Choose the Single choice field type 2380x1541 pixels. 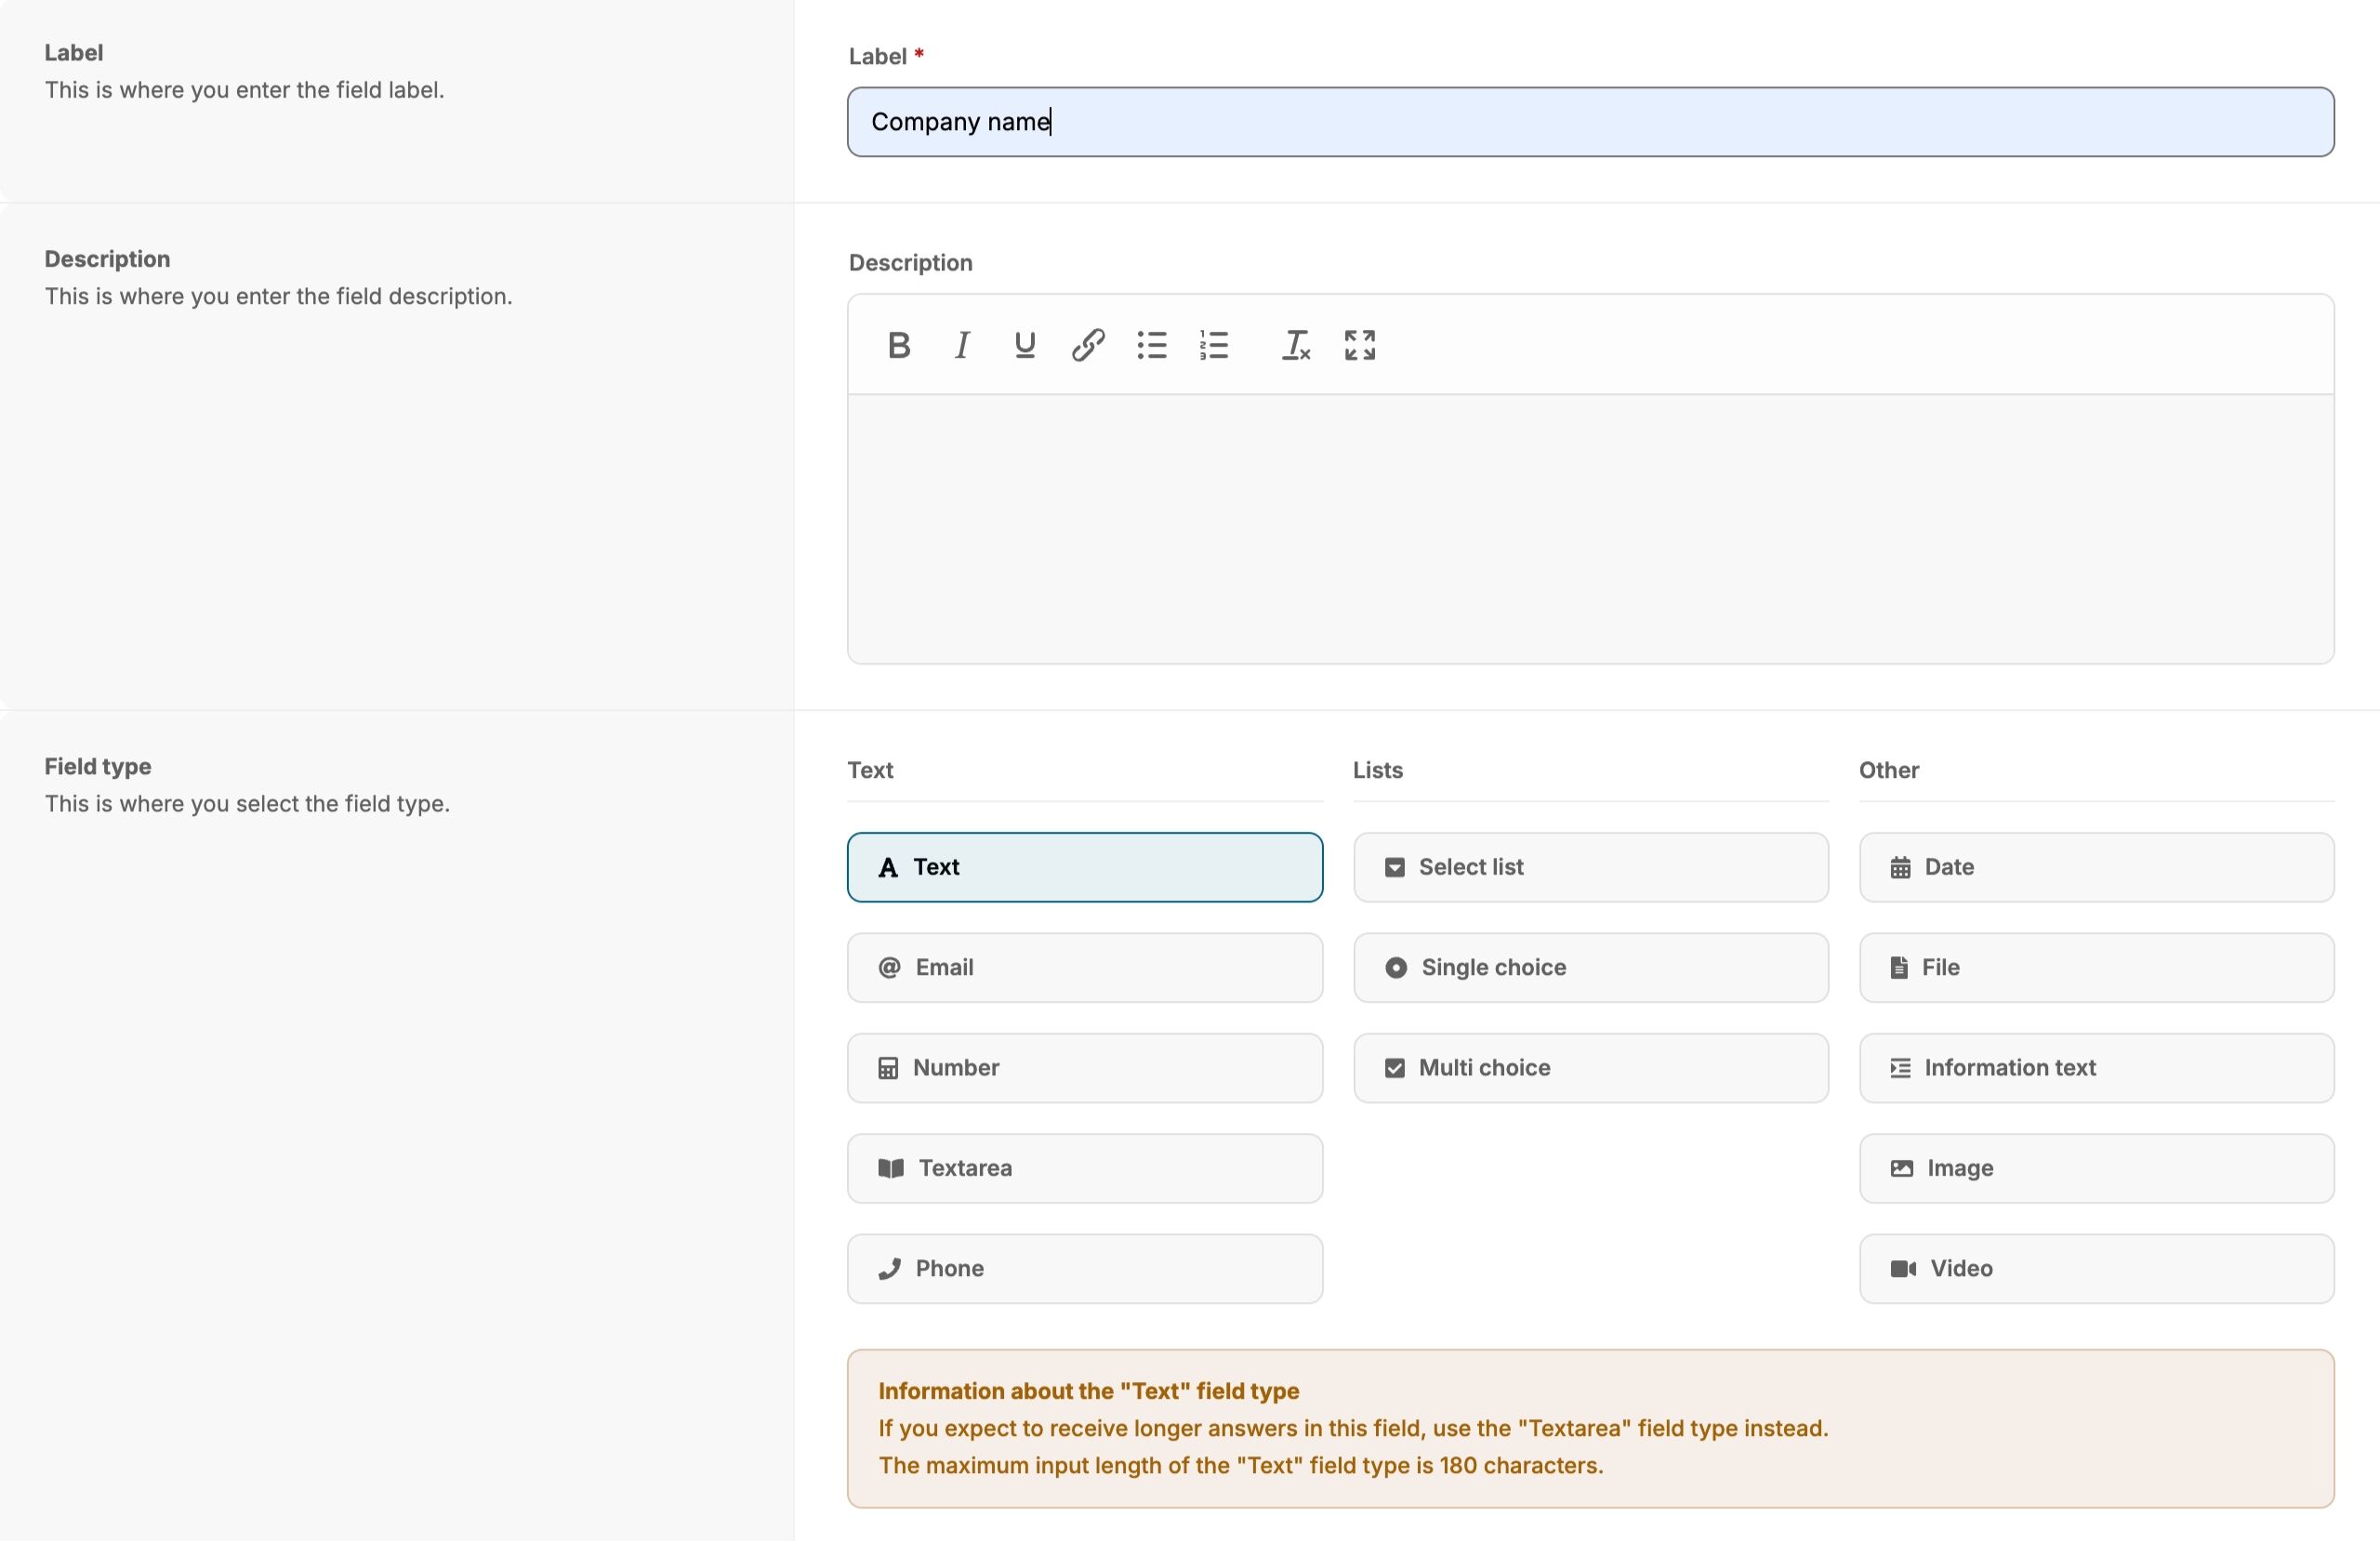click(1590, 967)
